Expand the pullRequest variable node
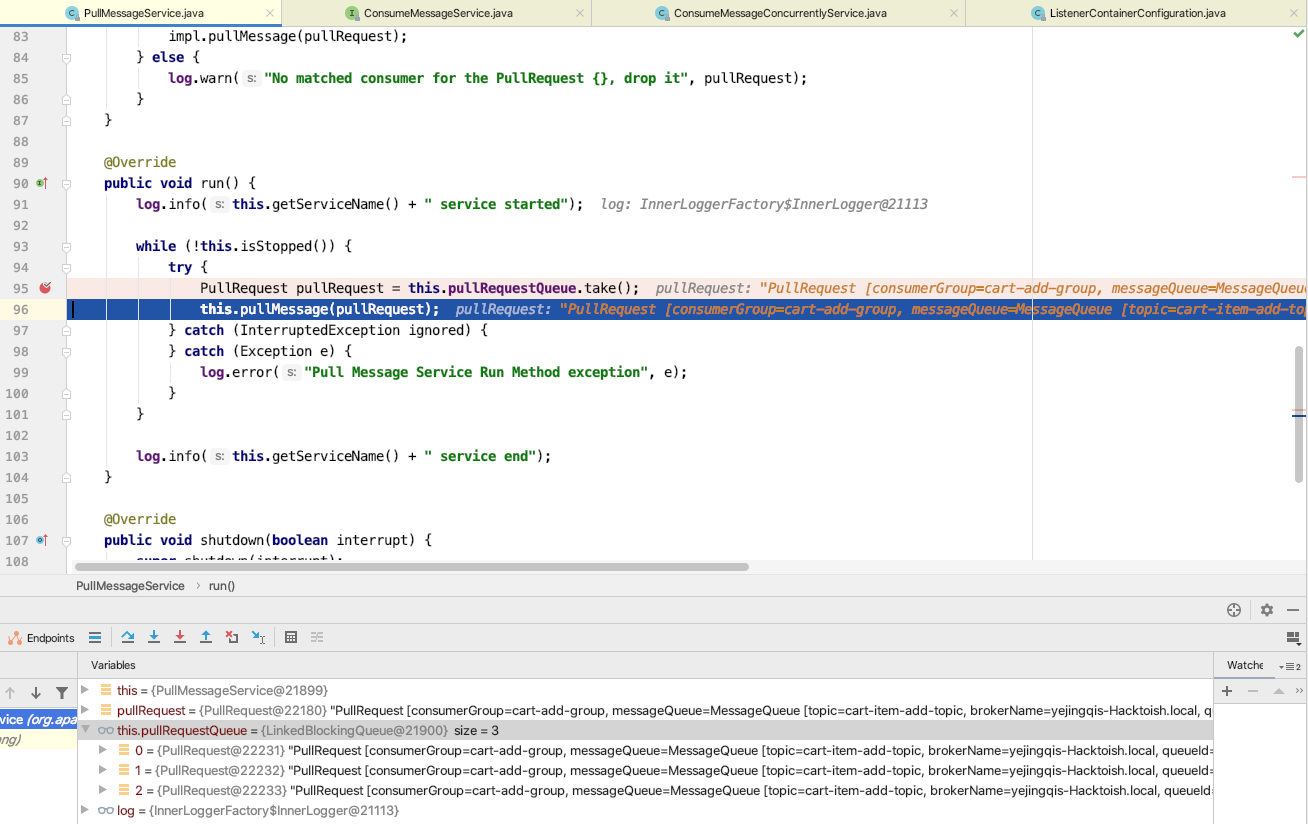Screen dimensions: 1308x824 86,710
